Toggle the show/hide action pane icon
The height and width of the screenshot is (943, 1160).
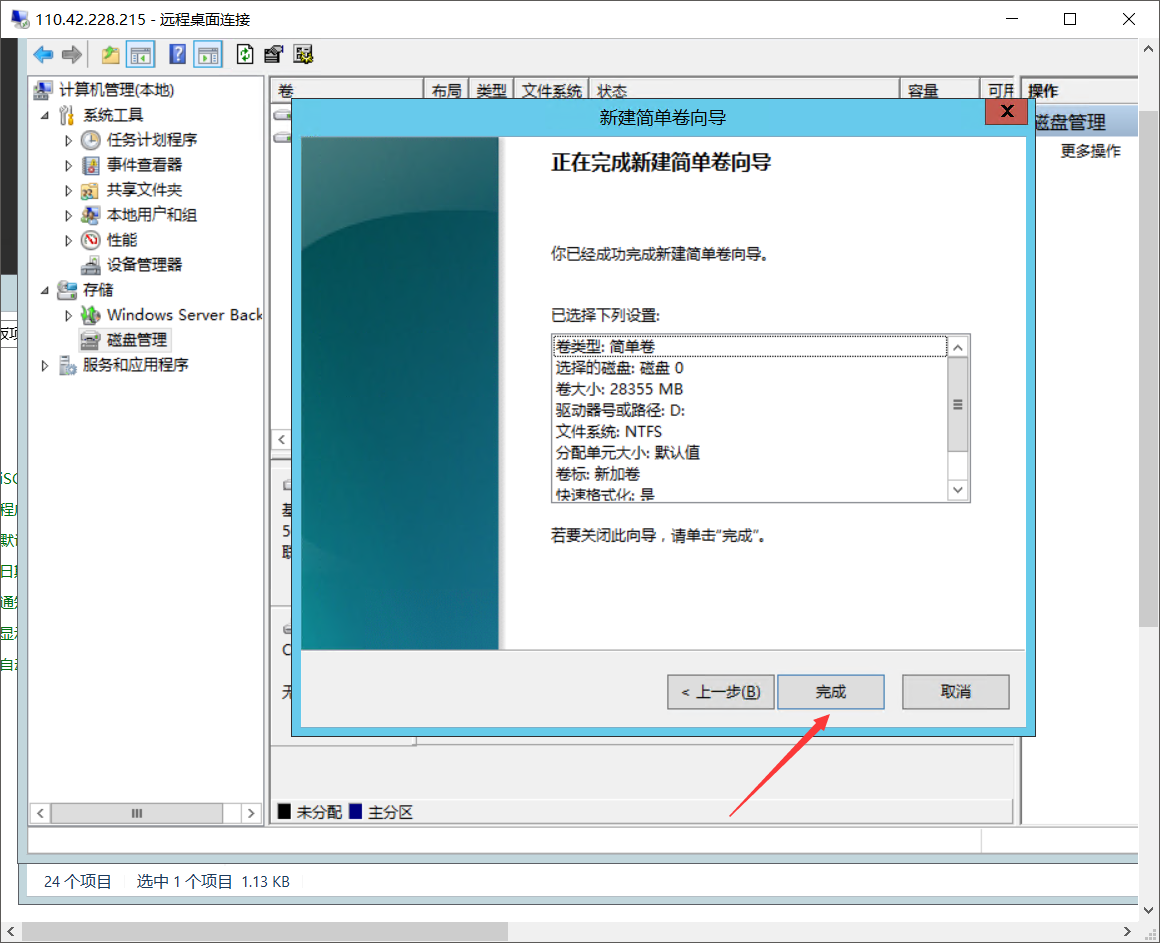click(x=208, y=55)
